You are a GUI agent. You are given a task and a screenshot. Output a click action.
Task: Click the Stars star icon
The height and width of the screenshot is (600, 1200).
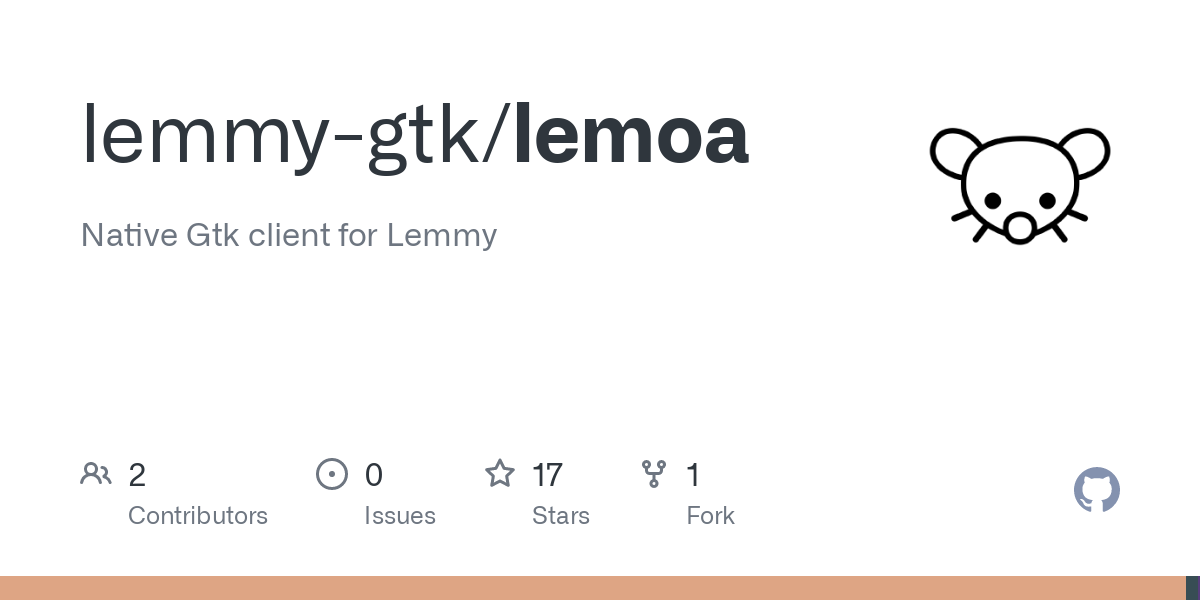pos(500,473)
